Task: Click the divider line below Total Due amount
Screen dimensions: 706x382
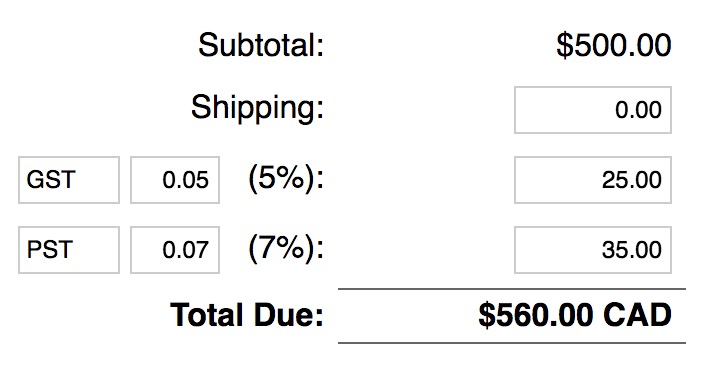Action: click(x=512, y=343)
